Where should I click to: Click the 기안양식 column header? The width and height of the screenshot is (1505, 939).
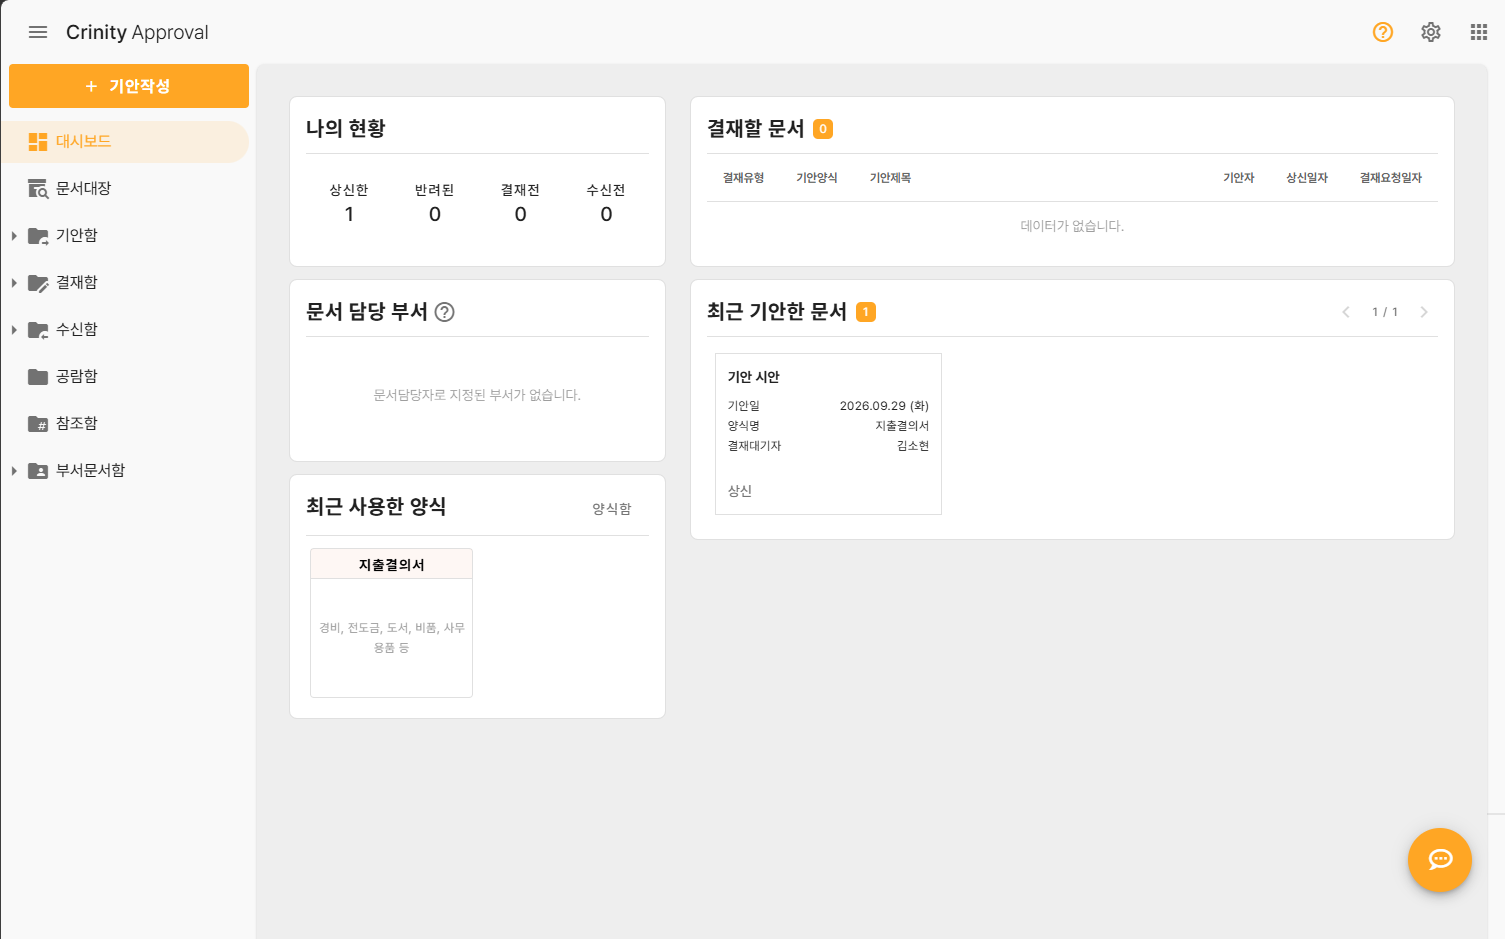(x=817, y=178)
